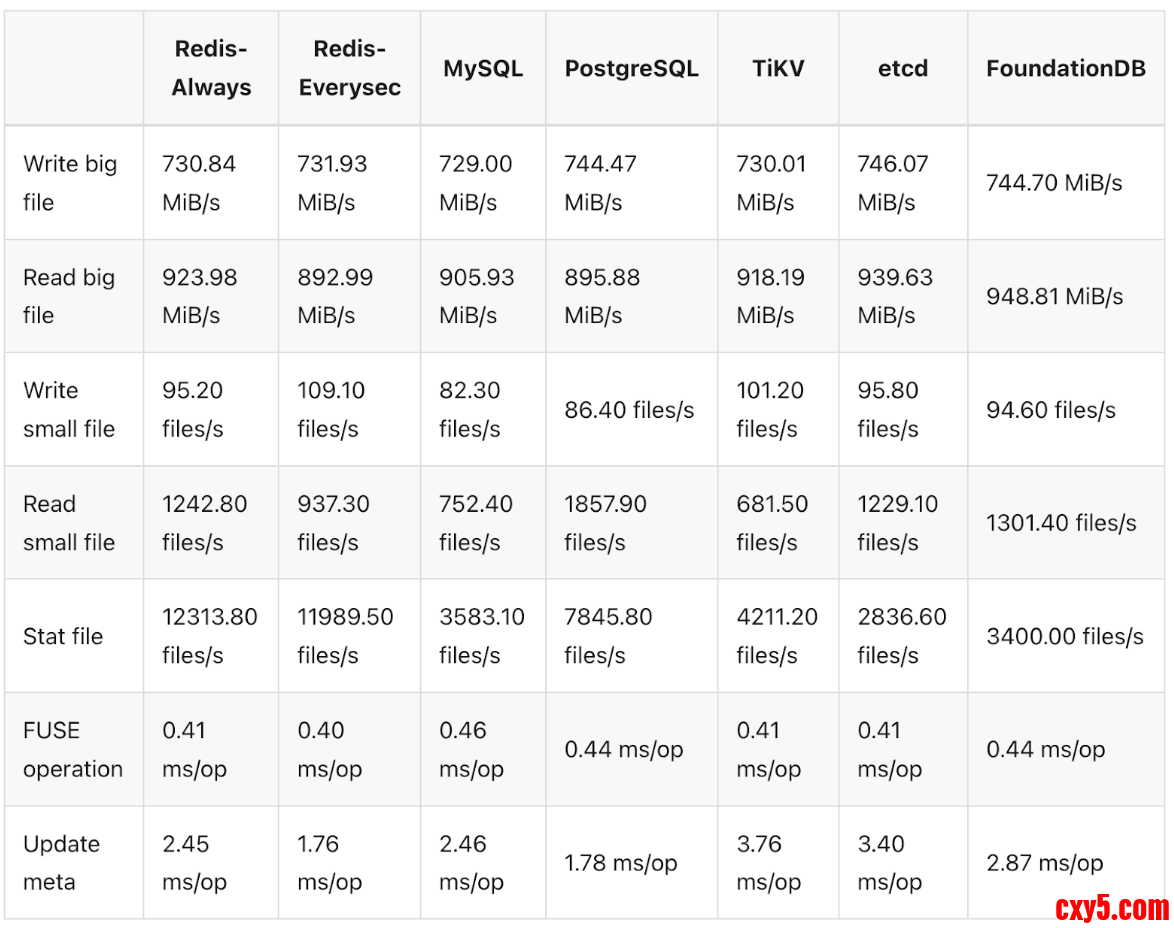Click the TiKV column header
Image resolution: width=1174 pixels, height=928 pixels.
778,68
